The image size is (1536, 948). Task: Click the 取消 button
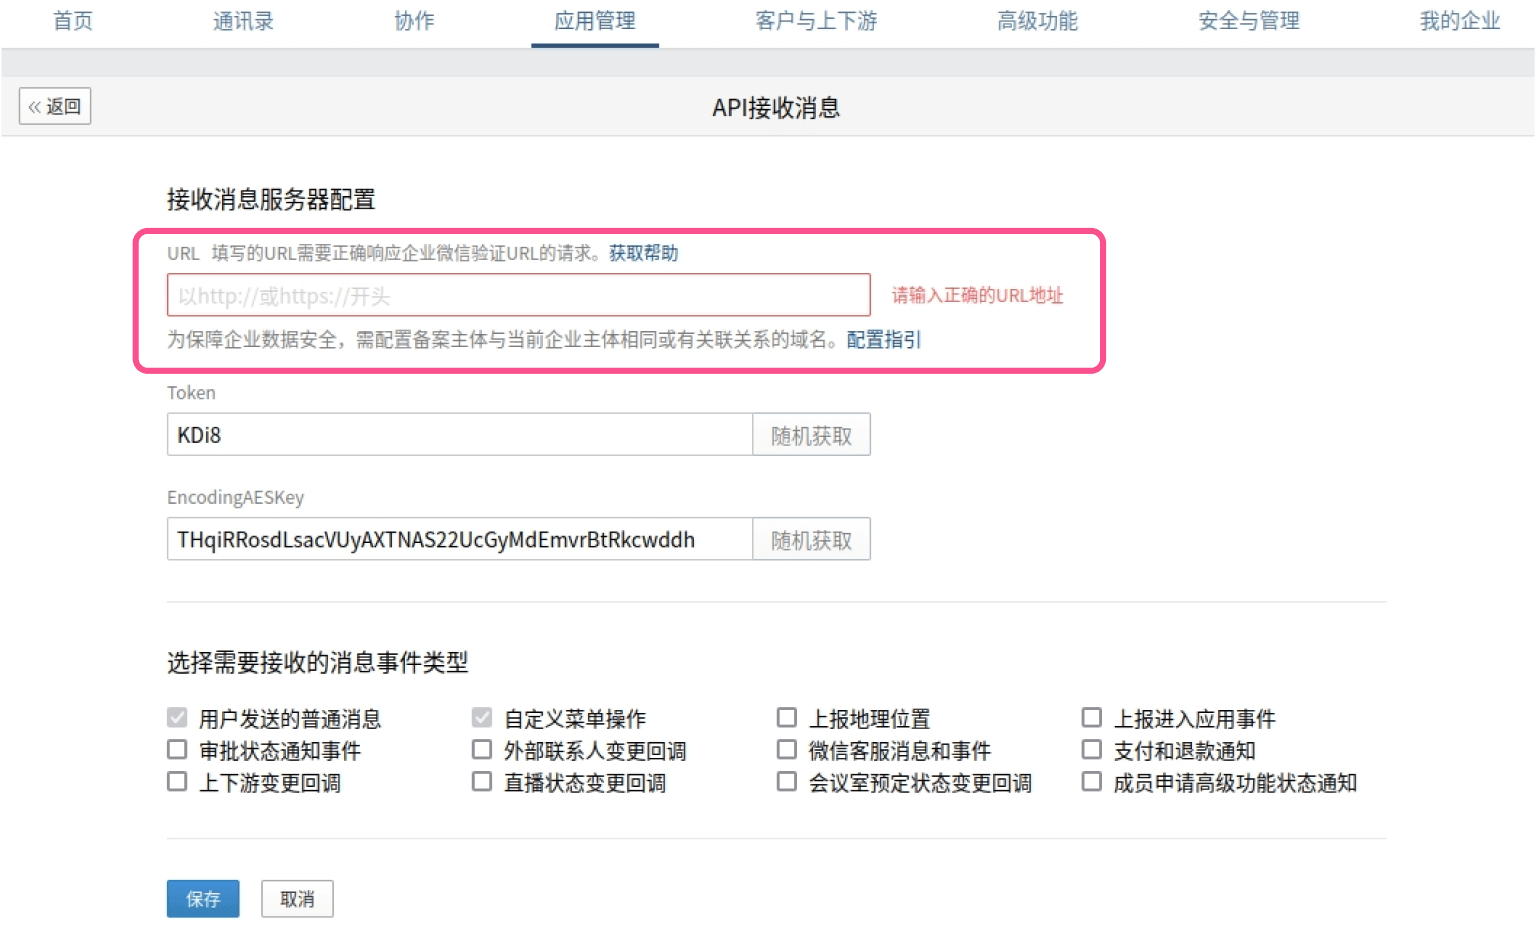click(x=297, y=899)
